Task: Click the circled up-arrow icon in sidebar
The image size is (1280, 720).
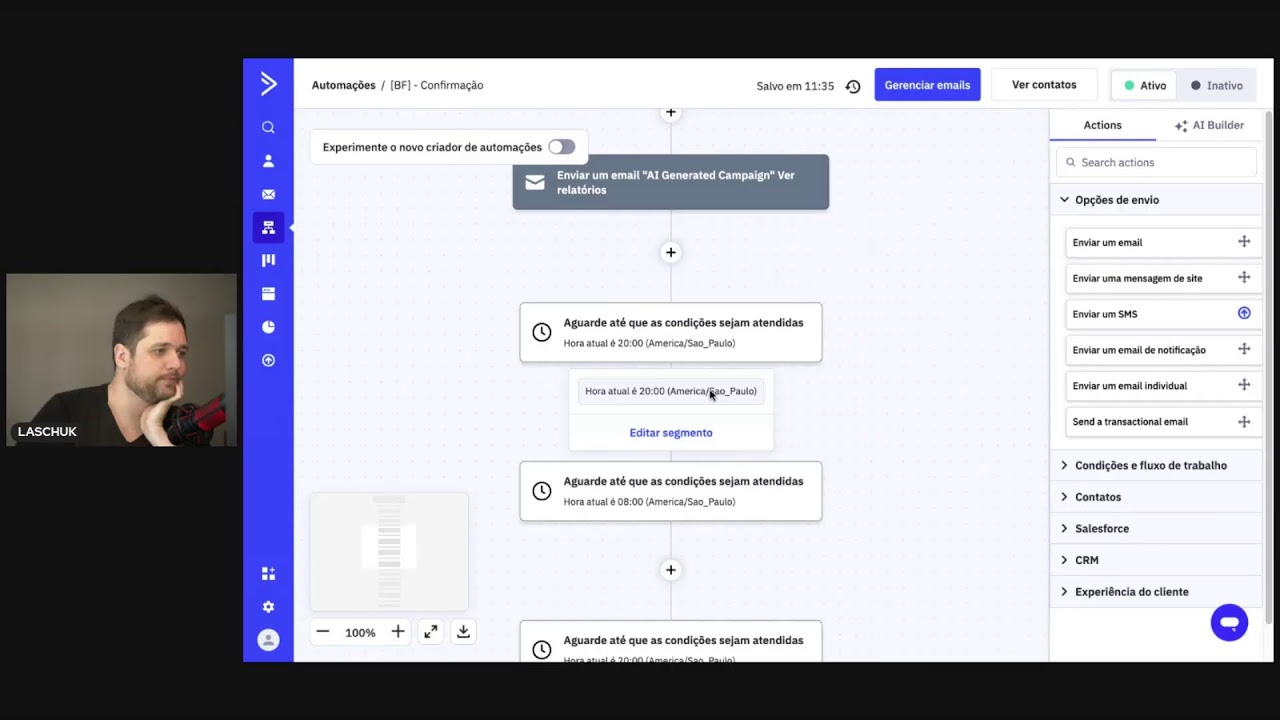Action: (x=268, y=360)
